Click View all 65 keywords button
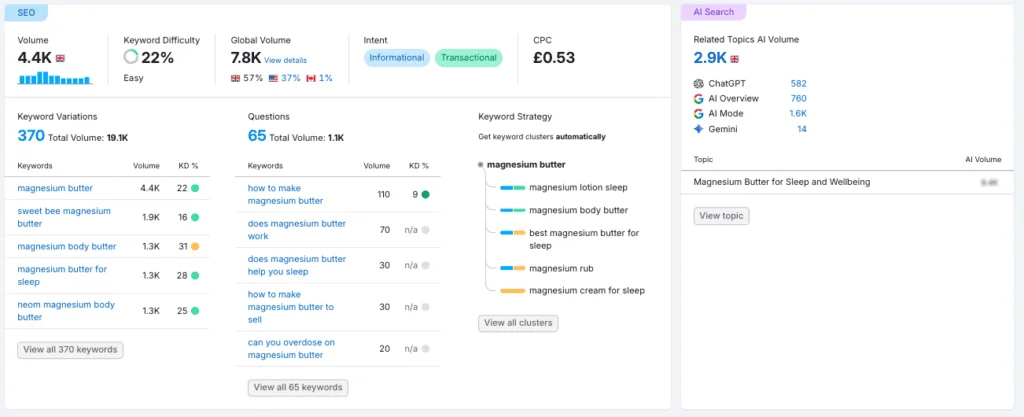The height and width of the screenshot is (417, 1024). [298, 388]
